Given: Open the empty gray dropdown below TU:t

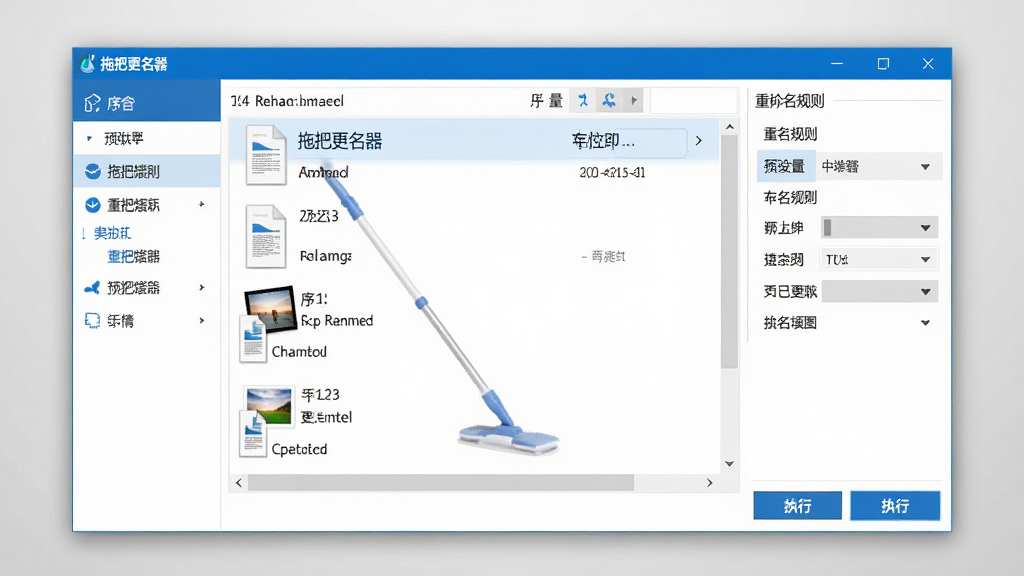Looking at the screenshot, I should pyautogui.click(x=879, y=291).
